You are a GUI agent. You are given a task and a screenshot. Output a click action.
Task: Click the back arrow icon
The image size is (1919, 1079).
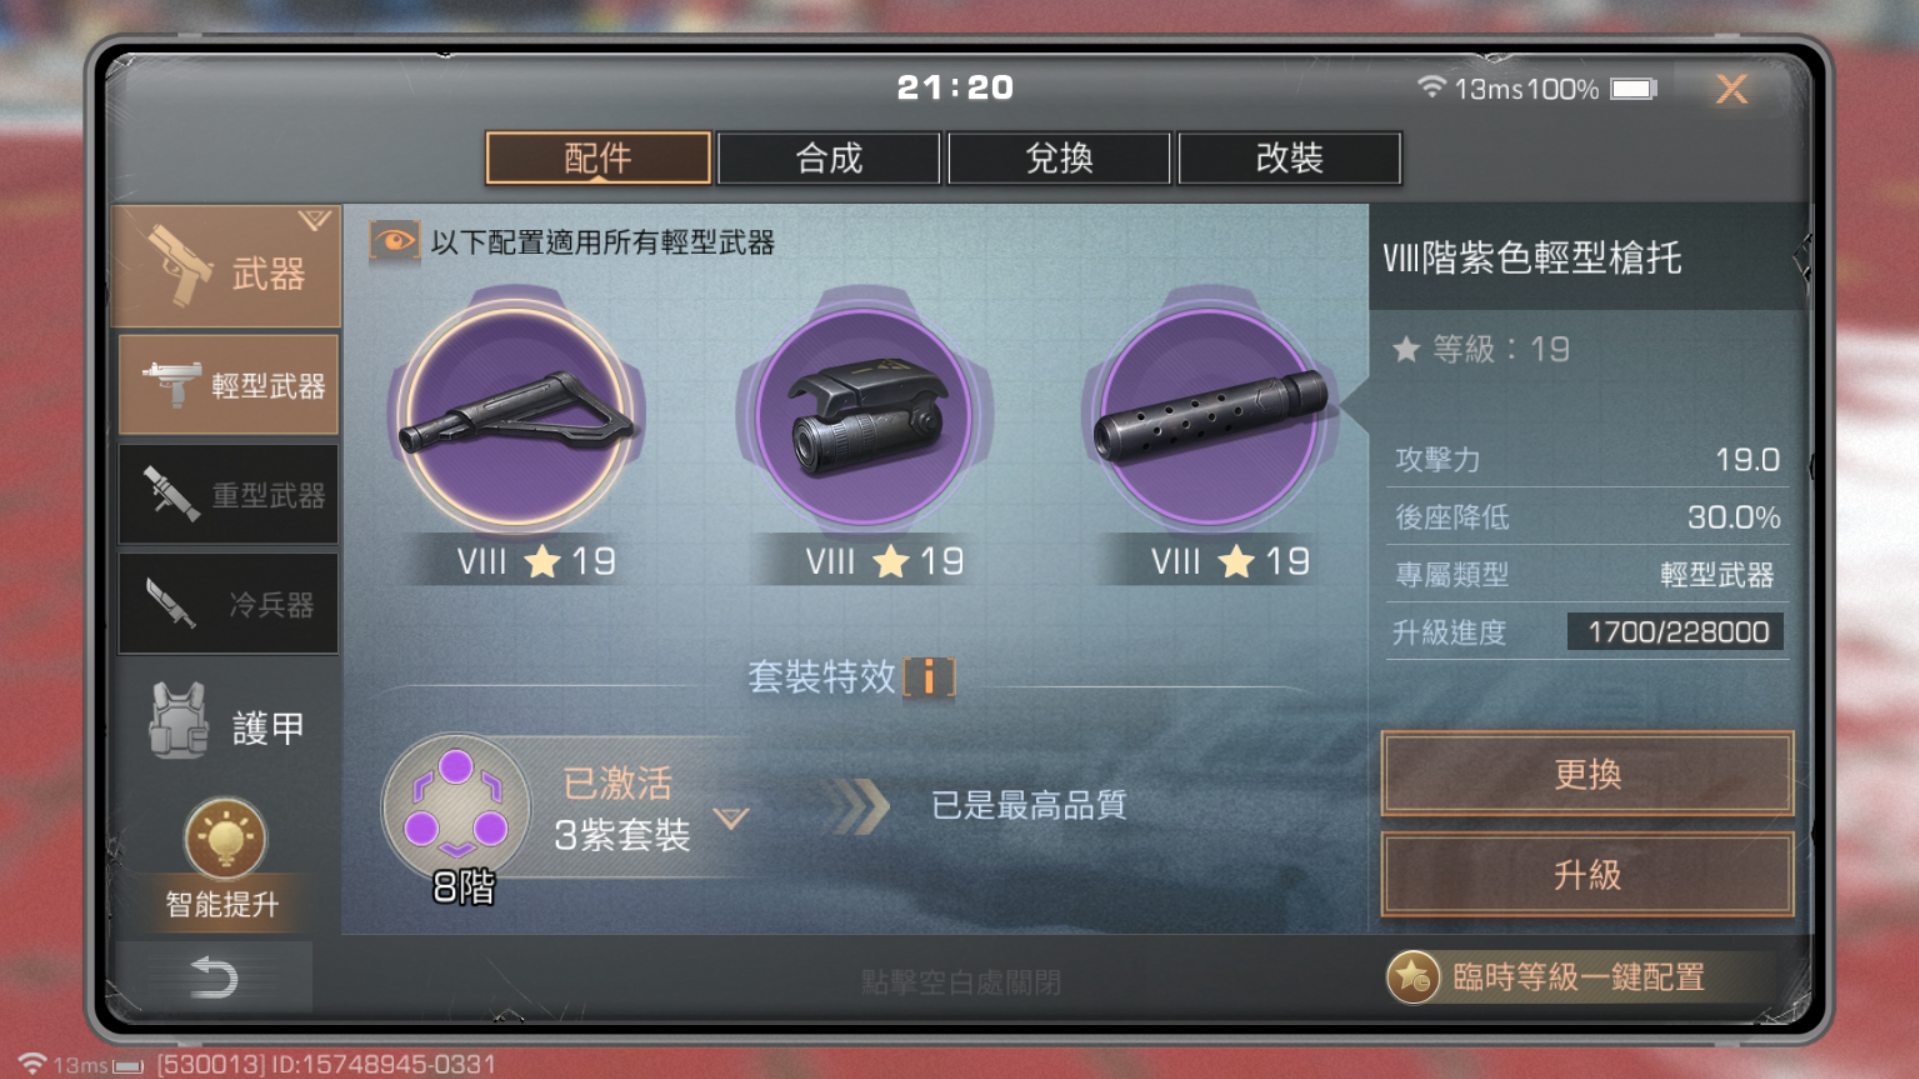click(x=213, y=977)
